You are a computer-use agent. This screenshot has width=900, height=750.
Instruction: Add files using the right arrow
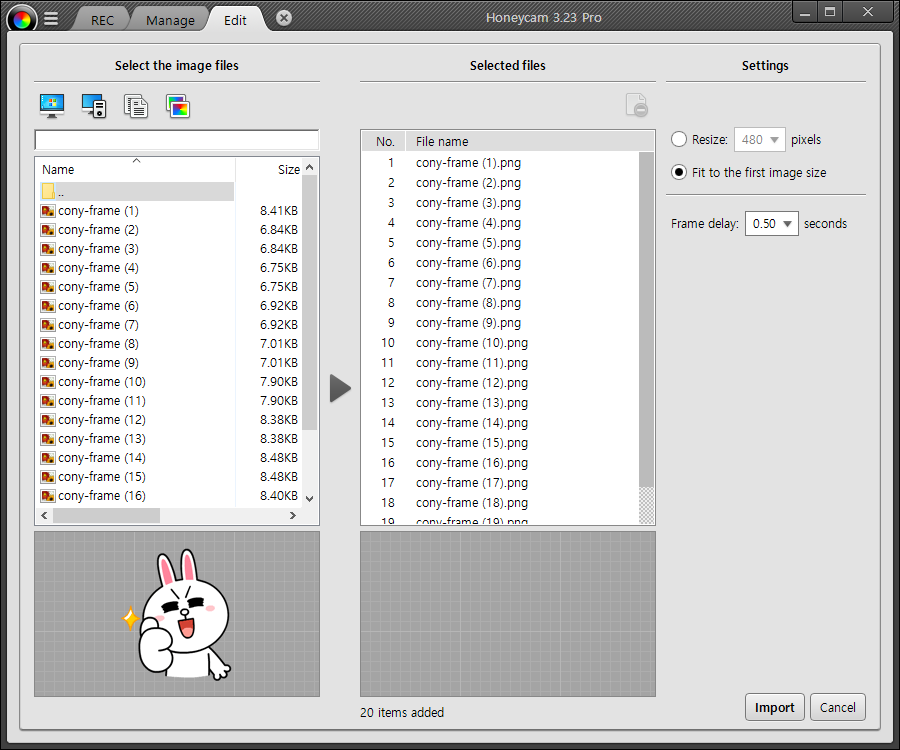340,389
